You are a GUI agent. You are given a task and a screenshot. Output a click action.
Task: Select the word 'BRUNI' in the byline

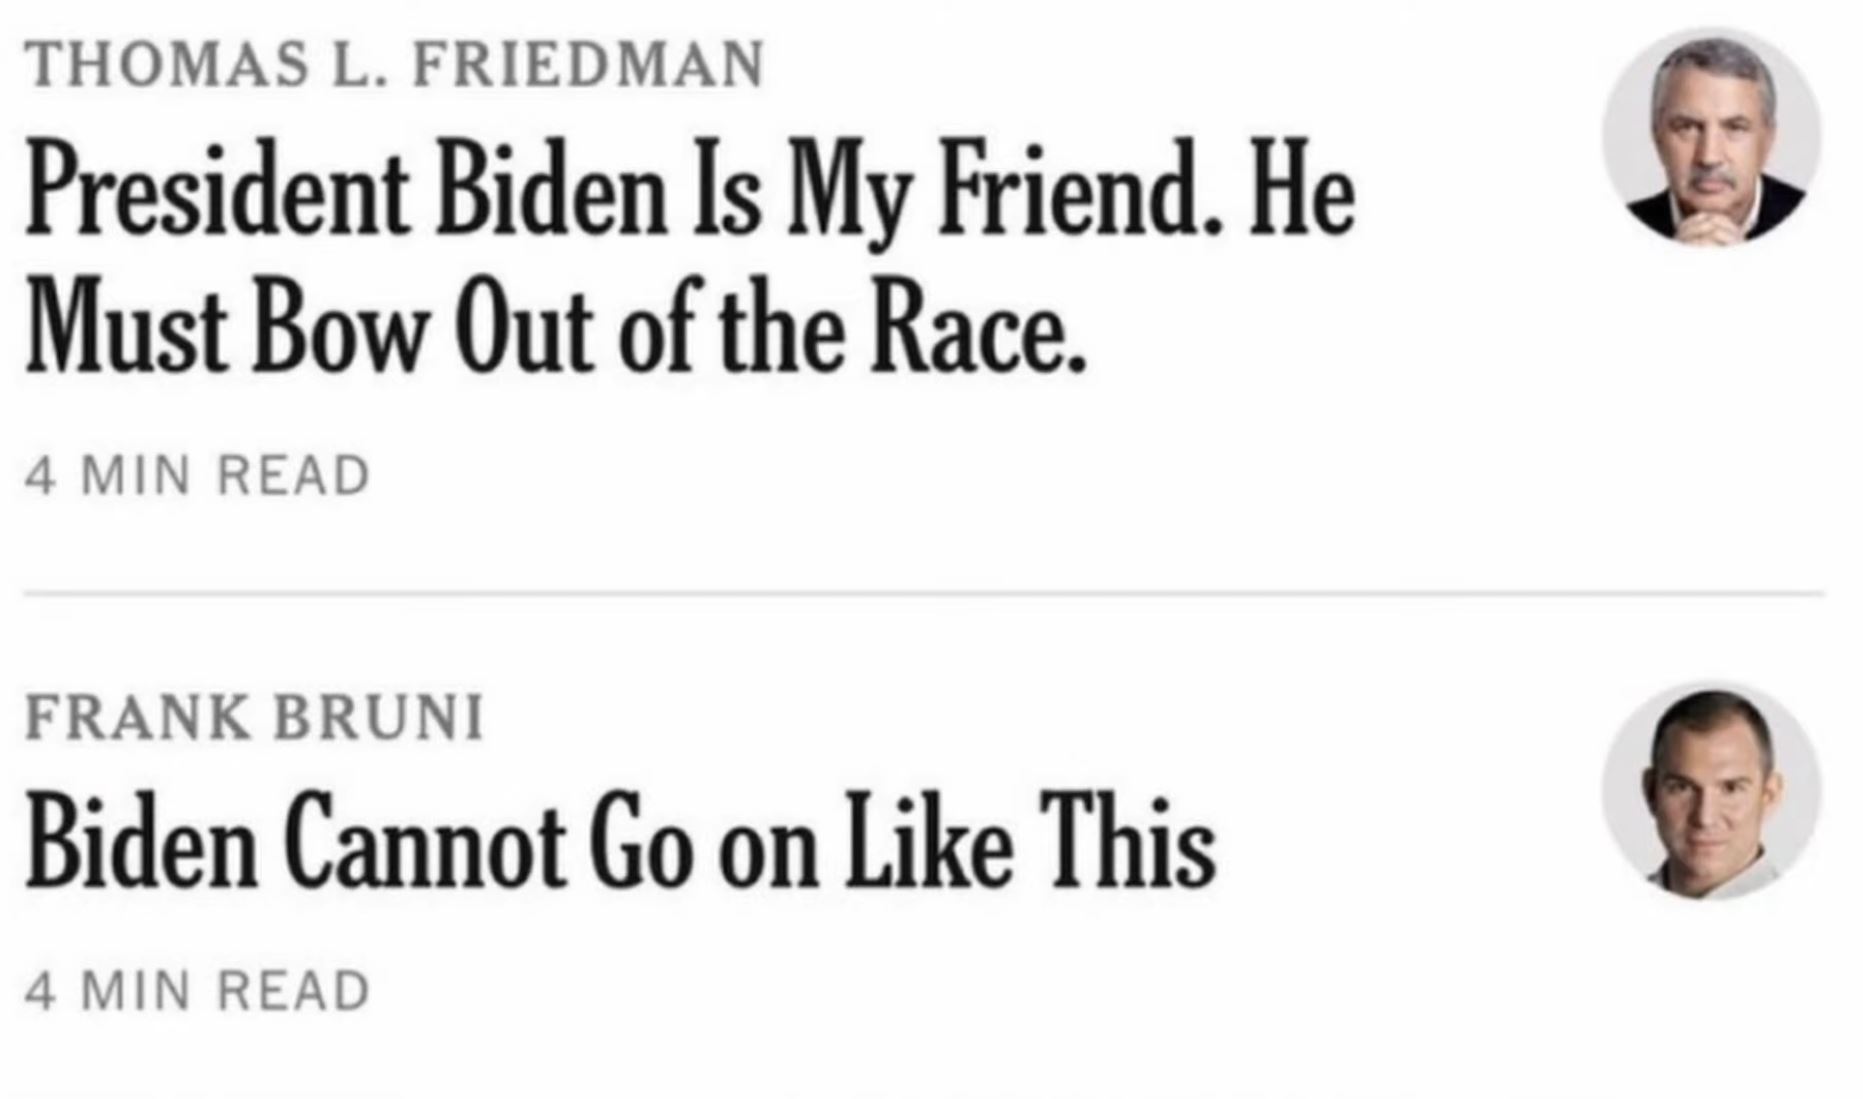(379, 716)
